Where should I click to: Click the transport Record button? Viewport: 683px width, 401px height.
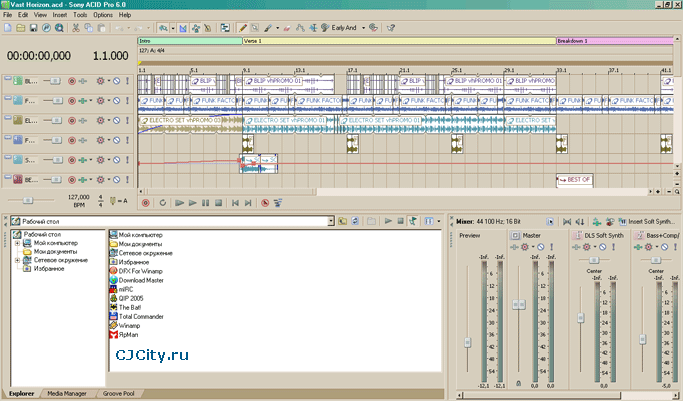pos(145,203)
